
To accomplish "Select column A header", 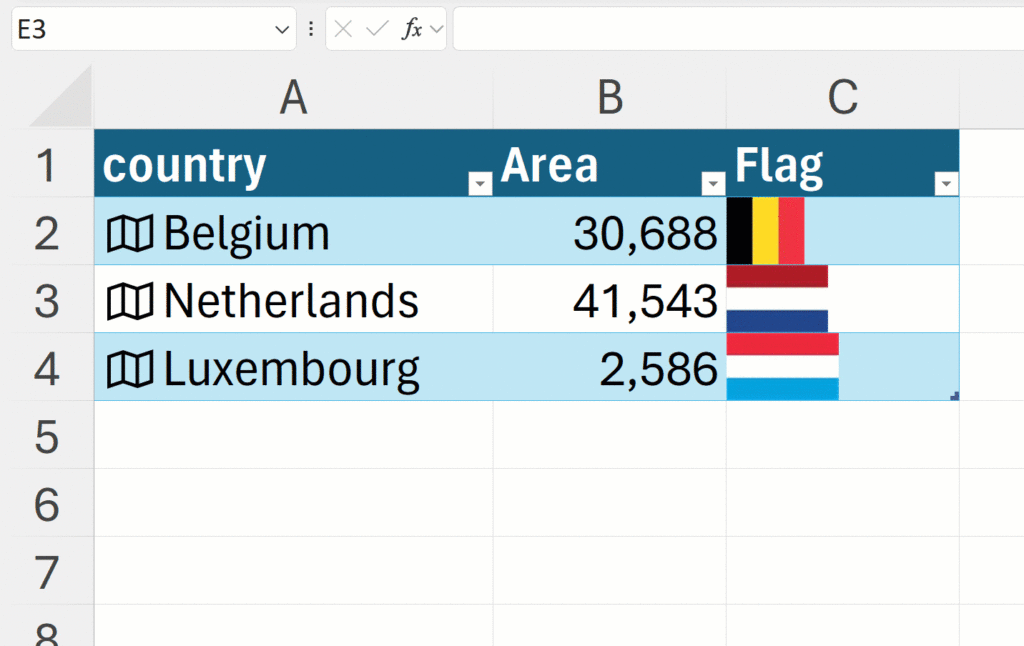I will click(293, 98).
